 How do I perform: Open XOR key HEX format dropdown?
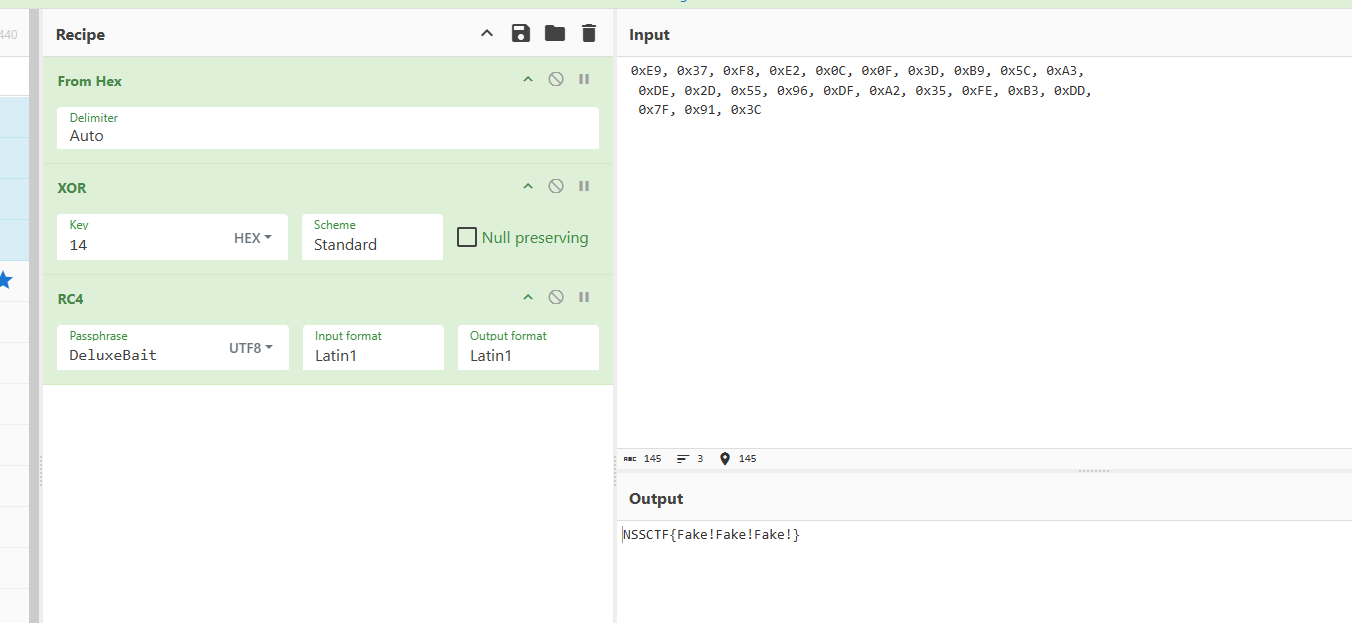(x=253, y=238)
